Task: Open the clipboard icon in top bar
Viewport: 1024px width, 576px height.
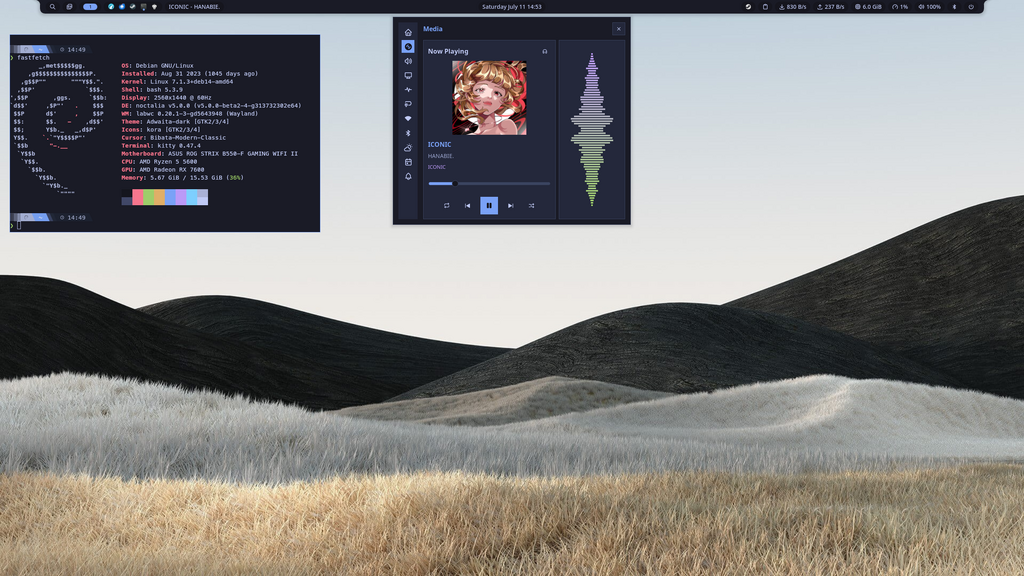Action: click(x=765, y=7)
